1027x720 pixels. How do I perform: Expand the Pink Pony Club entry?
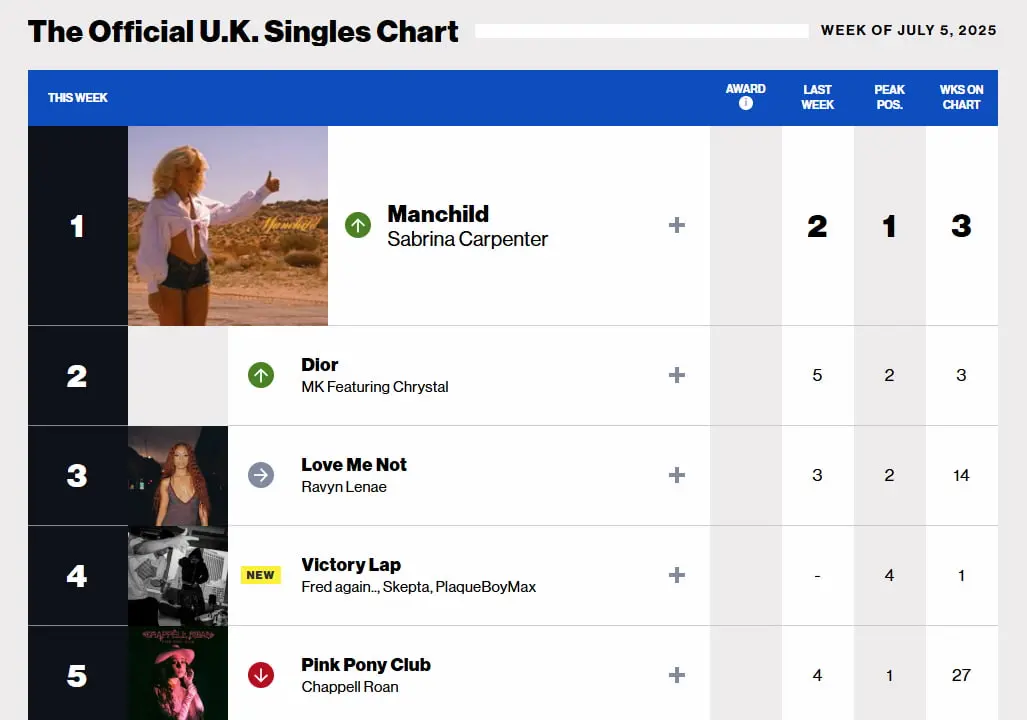[x=677, y=675]
